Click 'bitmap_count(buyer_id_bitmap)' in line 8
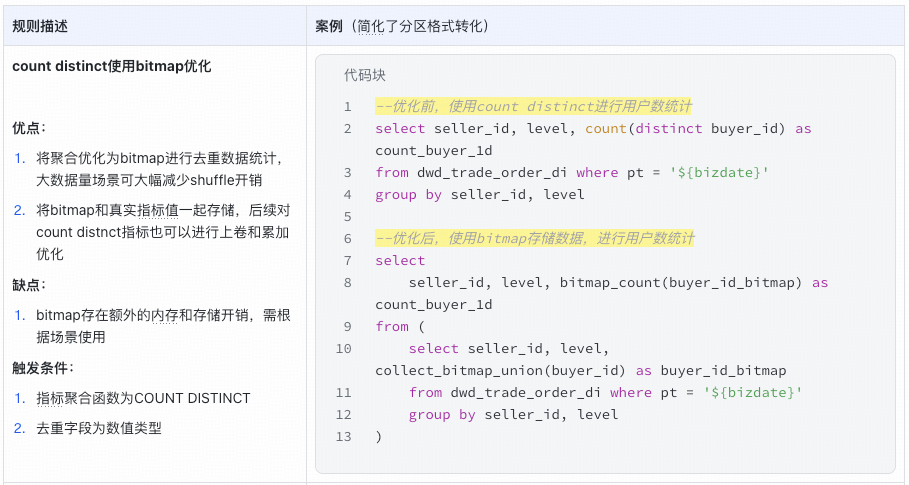Screen dimensions: 909x485 click(681, 283)
